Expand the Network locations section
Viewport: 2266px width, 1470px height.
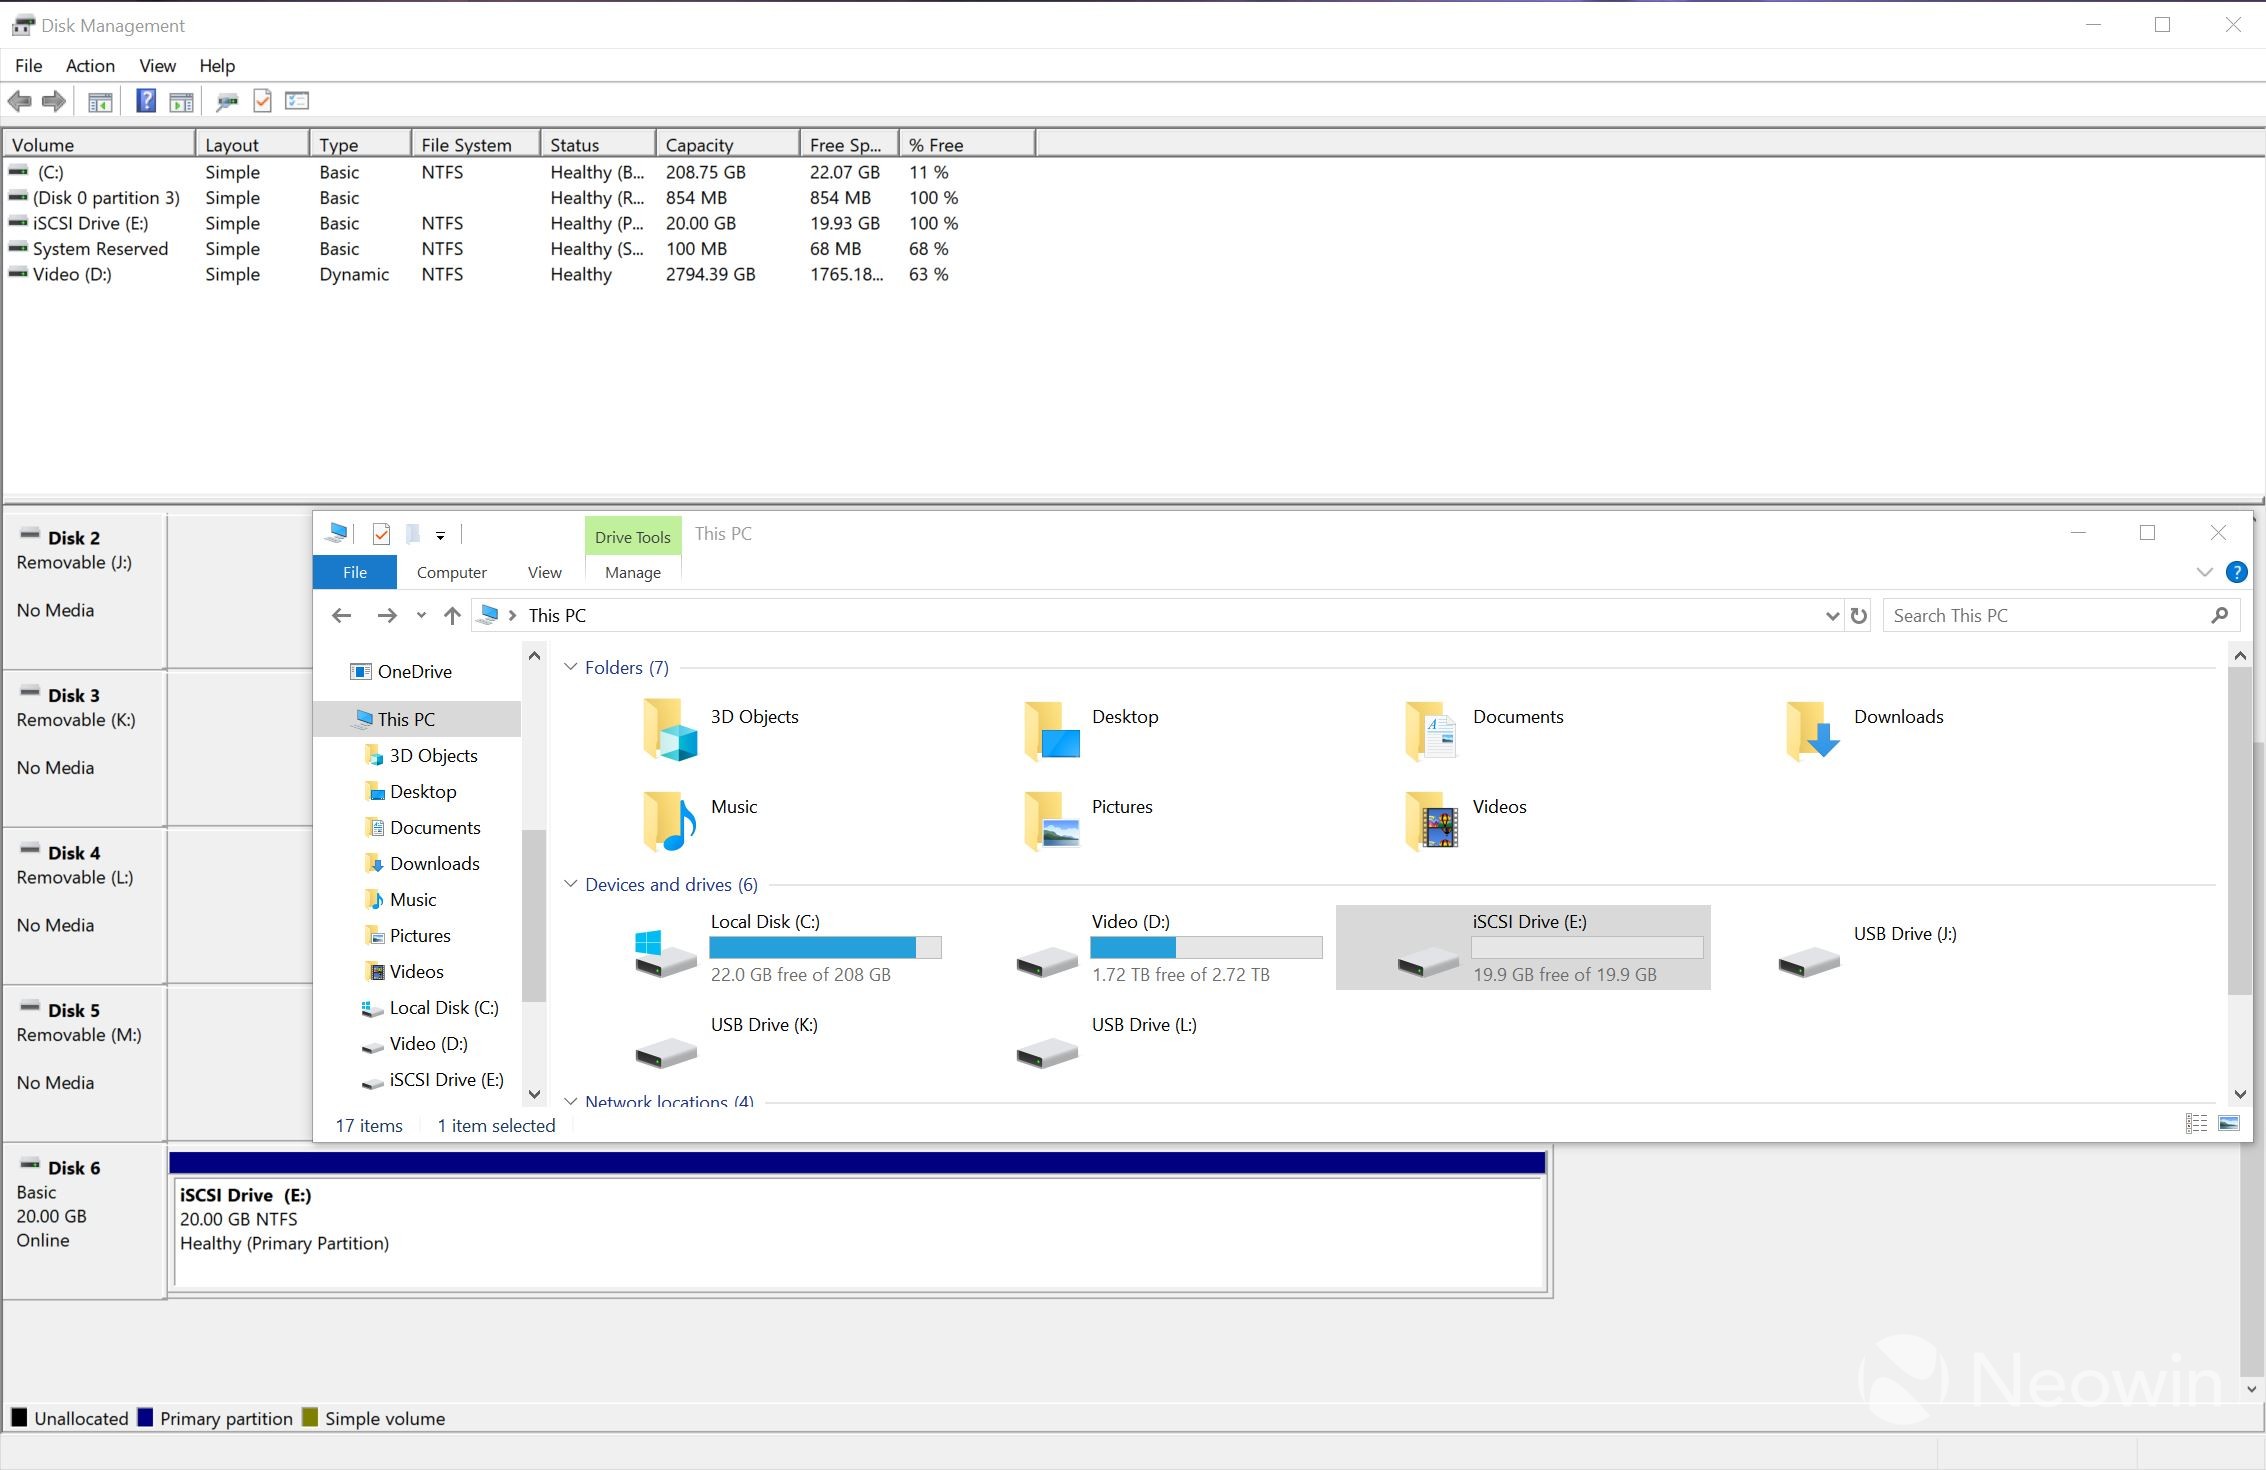(570, 1100)
